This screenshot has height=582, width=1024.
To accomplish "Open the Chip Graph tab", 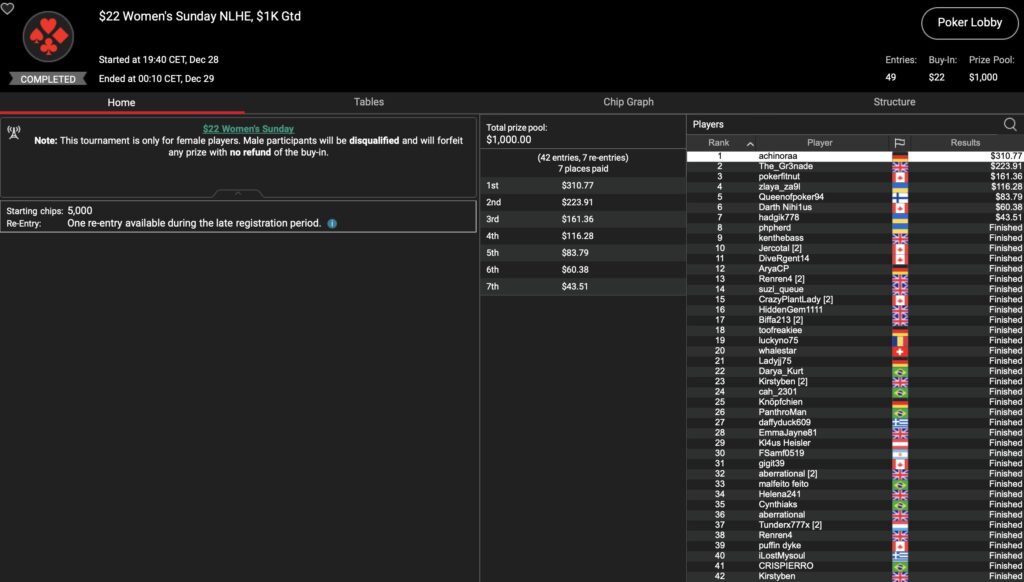I will click(628, 102).
